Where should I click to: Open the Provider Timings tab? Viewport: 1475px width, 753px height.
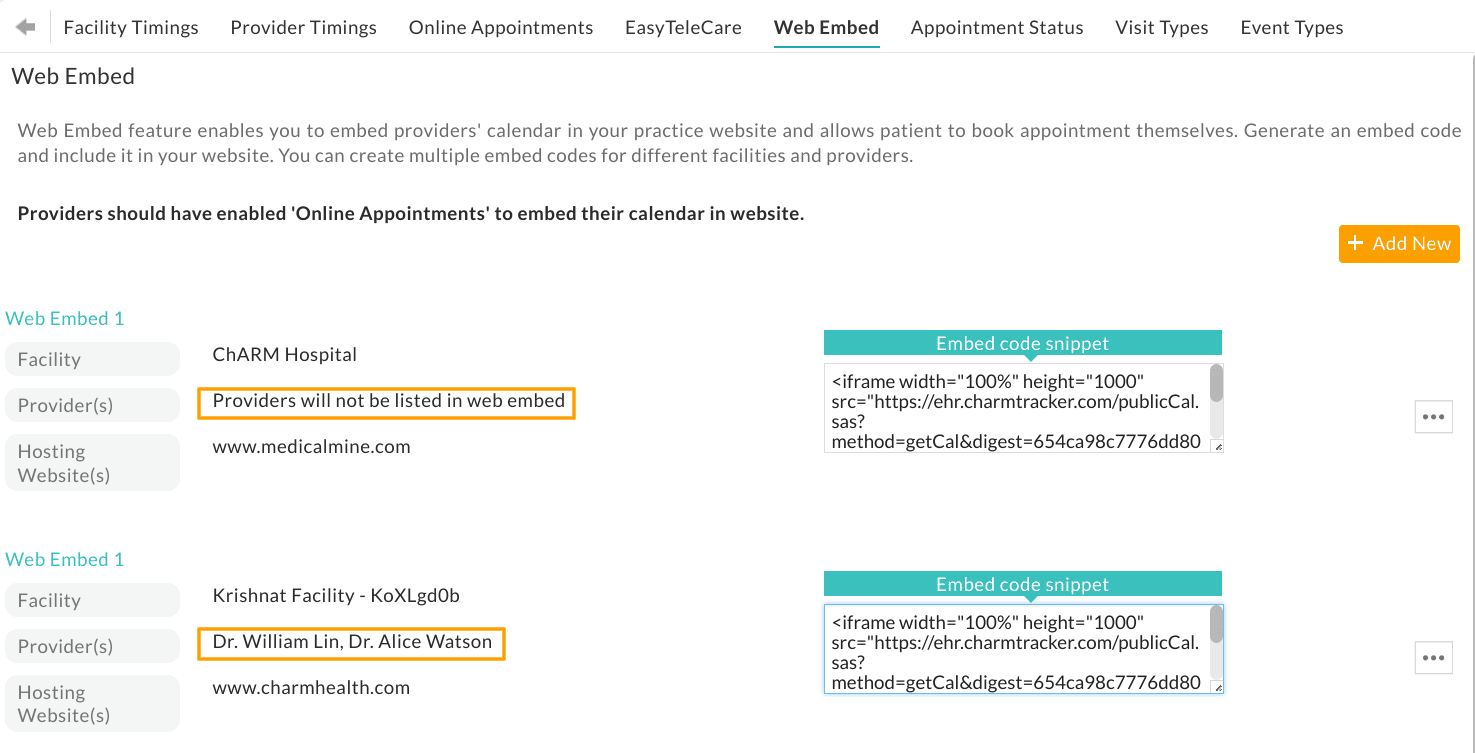point(303,28)
